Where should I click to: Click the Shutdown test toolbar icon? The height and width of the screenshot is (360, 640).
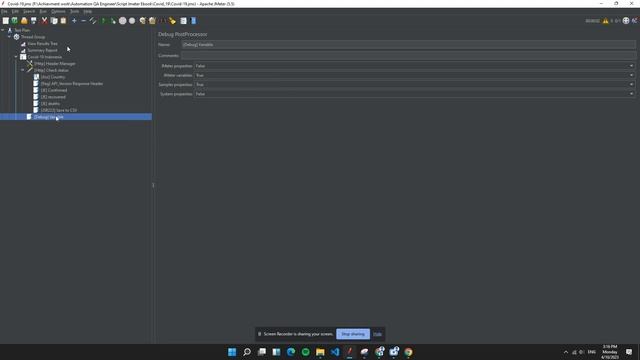click(x=132, y=21)
